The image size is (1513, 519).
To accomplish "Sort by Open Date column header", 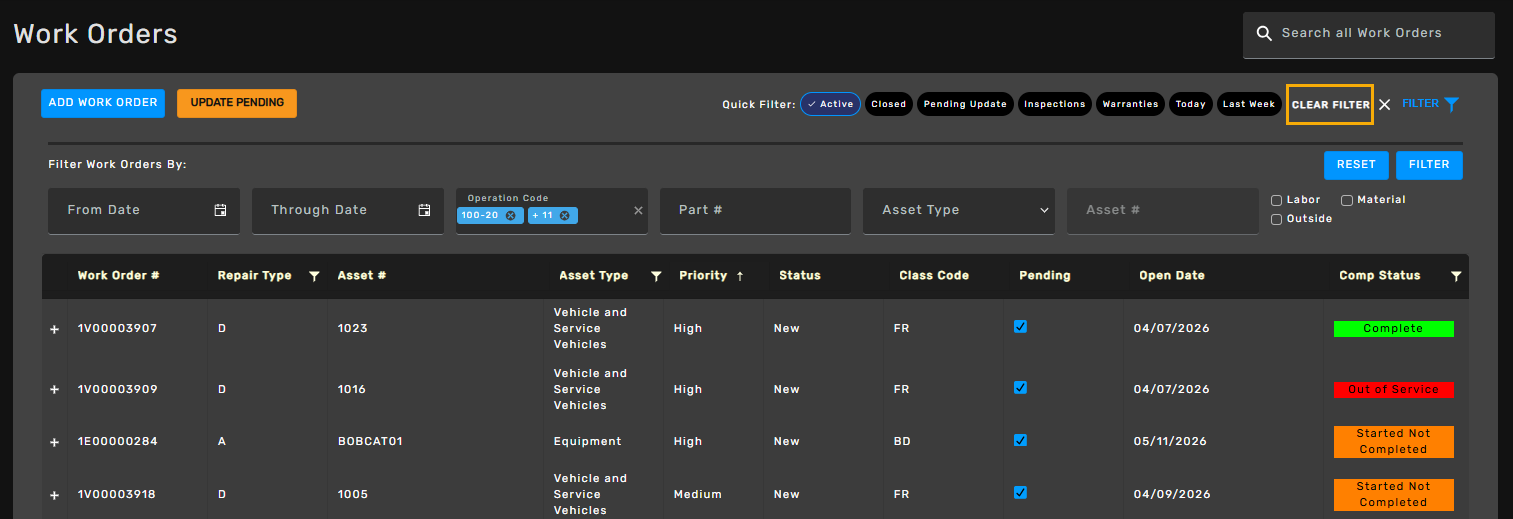I will [x=1172, y=276].
